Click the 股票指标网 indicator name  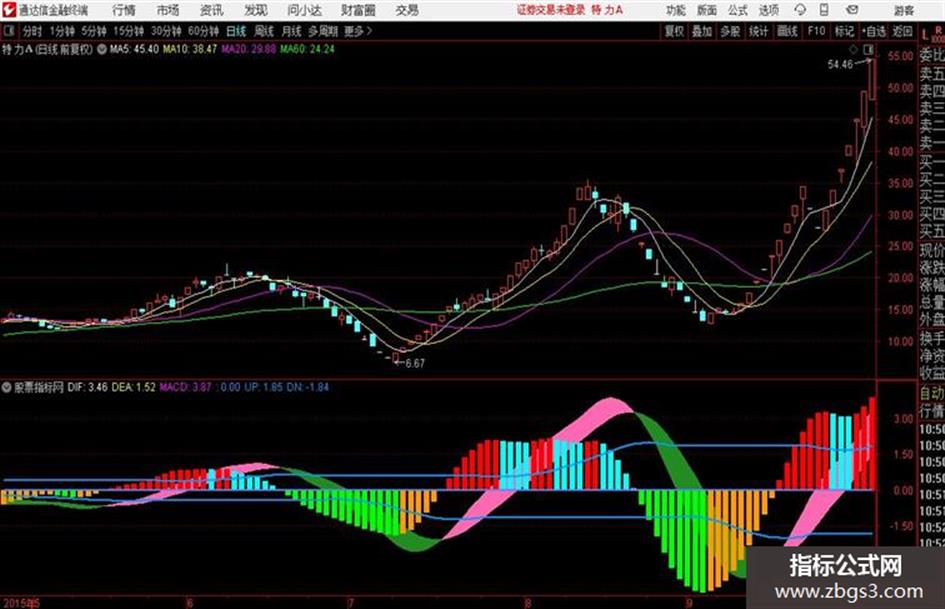(x=39, y=387)
